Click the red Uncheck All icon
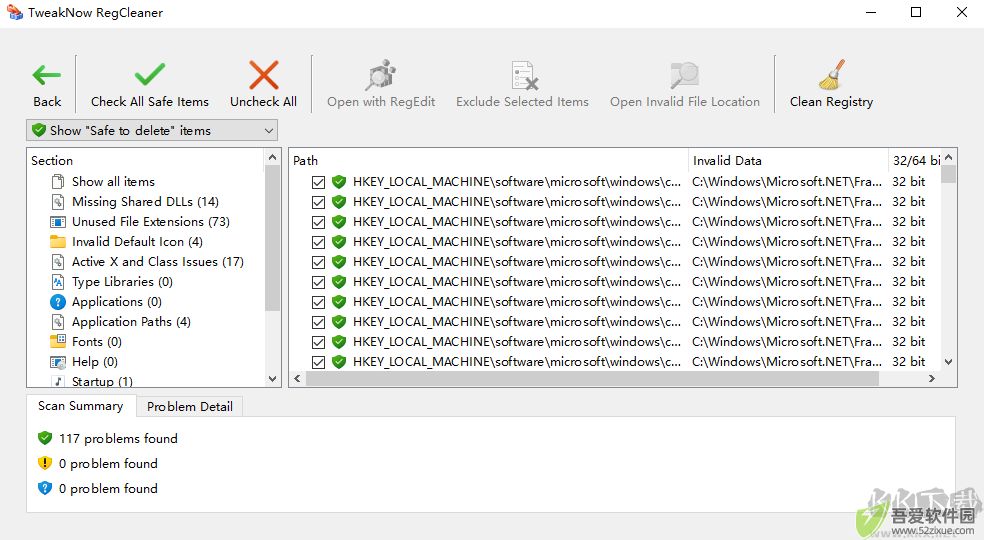Viewport: 984px width, 540px height. click(264, 75)
